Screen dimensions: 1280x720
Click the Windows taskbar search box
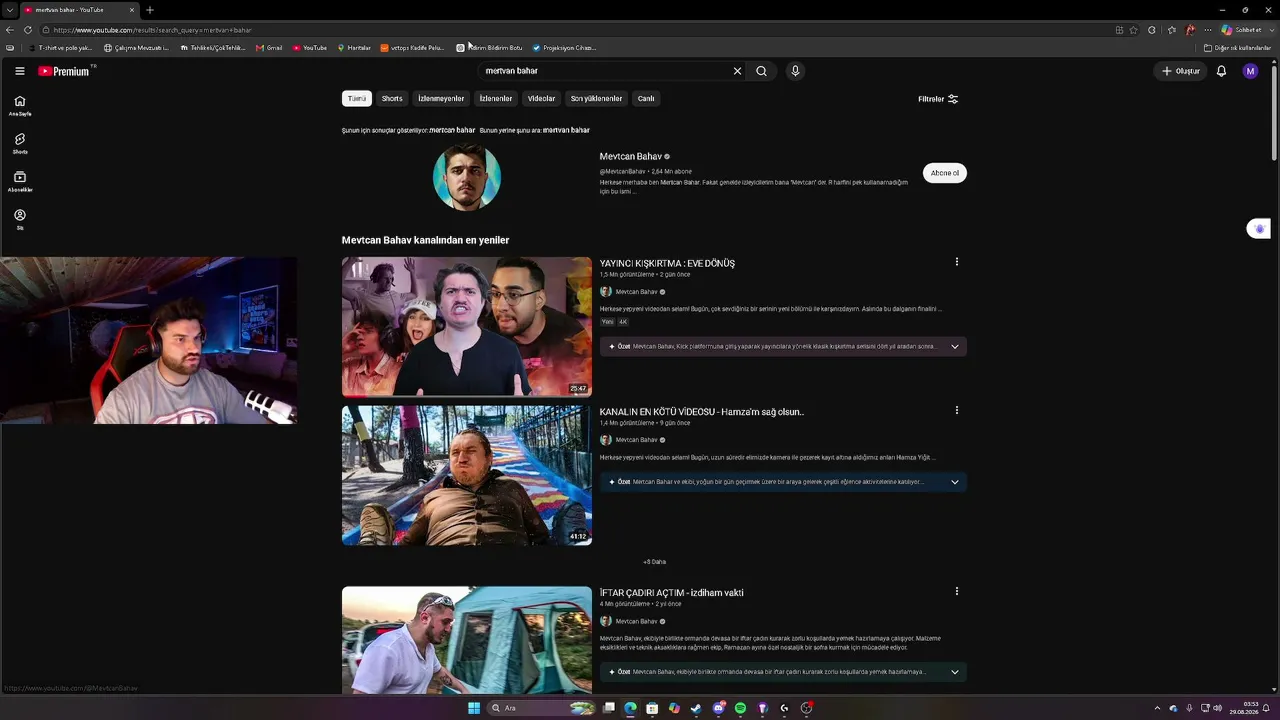coord(540,708)
